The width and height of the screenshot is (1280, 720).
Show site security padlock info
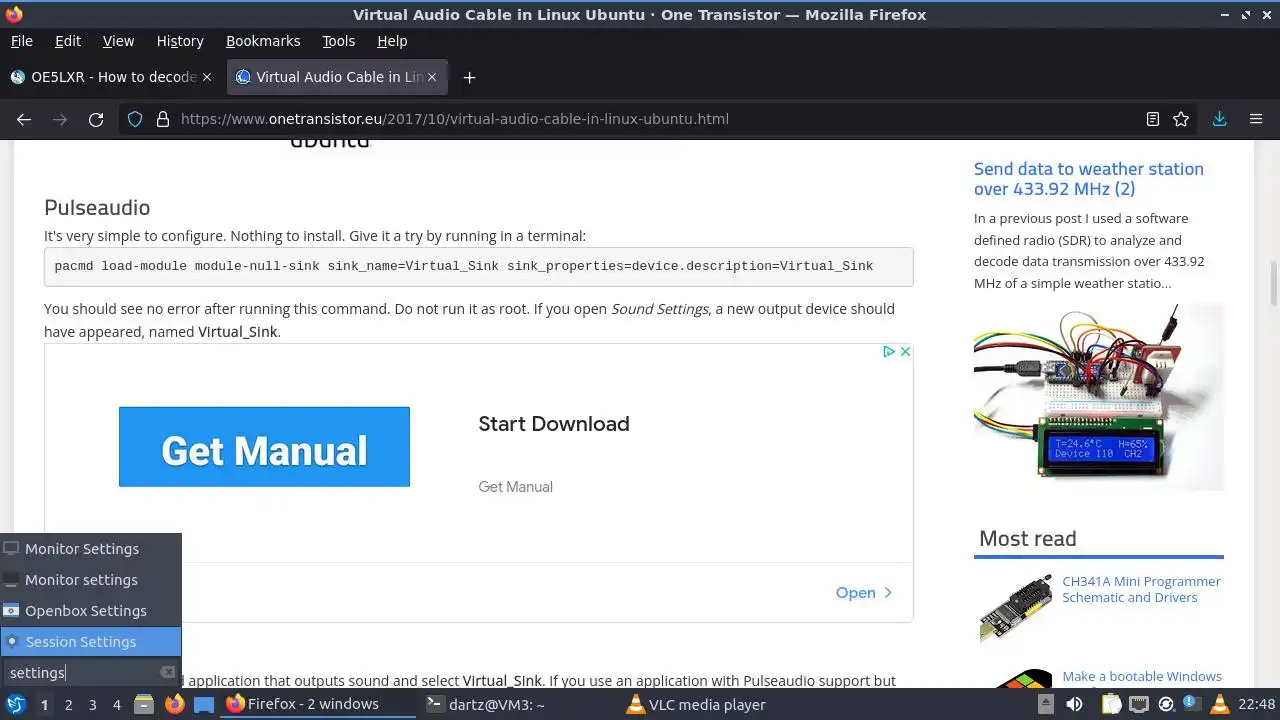pyautogui.click(x=163, y=119)
